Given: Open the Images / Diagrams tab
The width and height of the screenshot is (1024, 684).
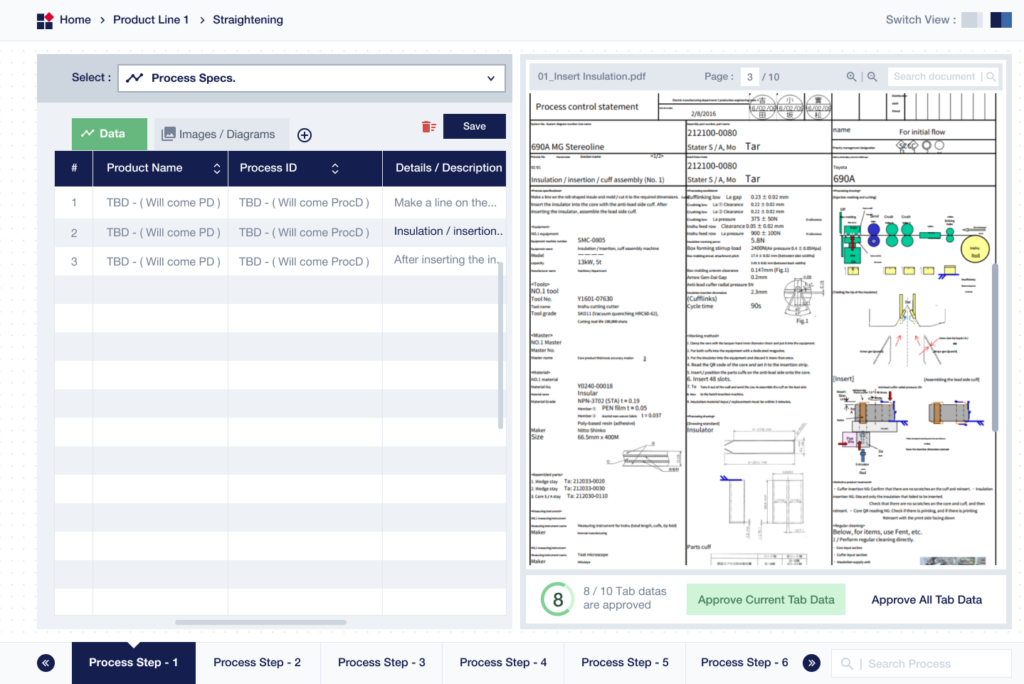Looking at the screenshot, I should 218,134.
